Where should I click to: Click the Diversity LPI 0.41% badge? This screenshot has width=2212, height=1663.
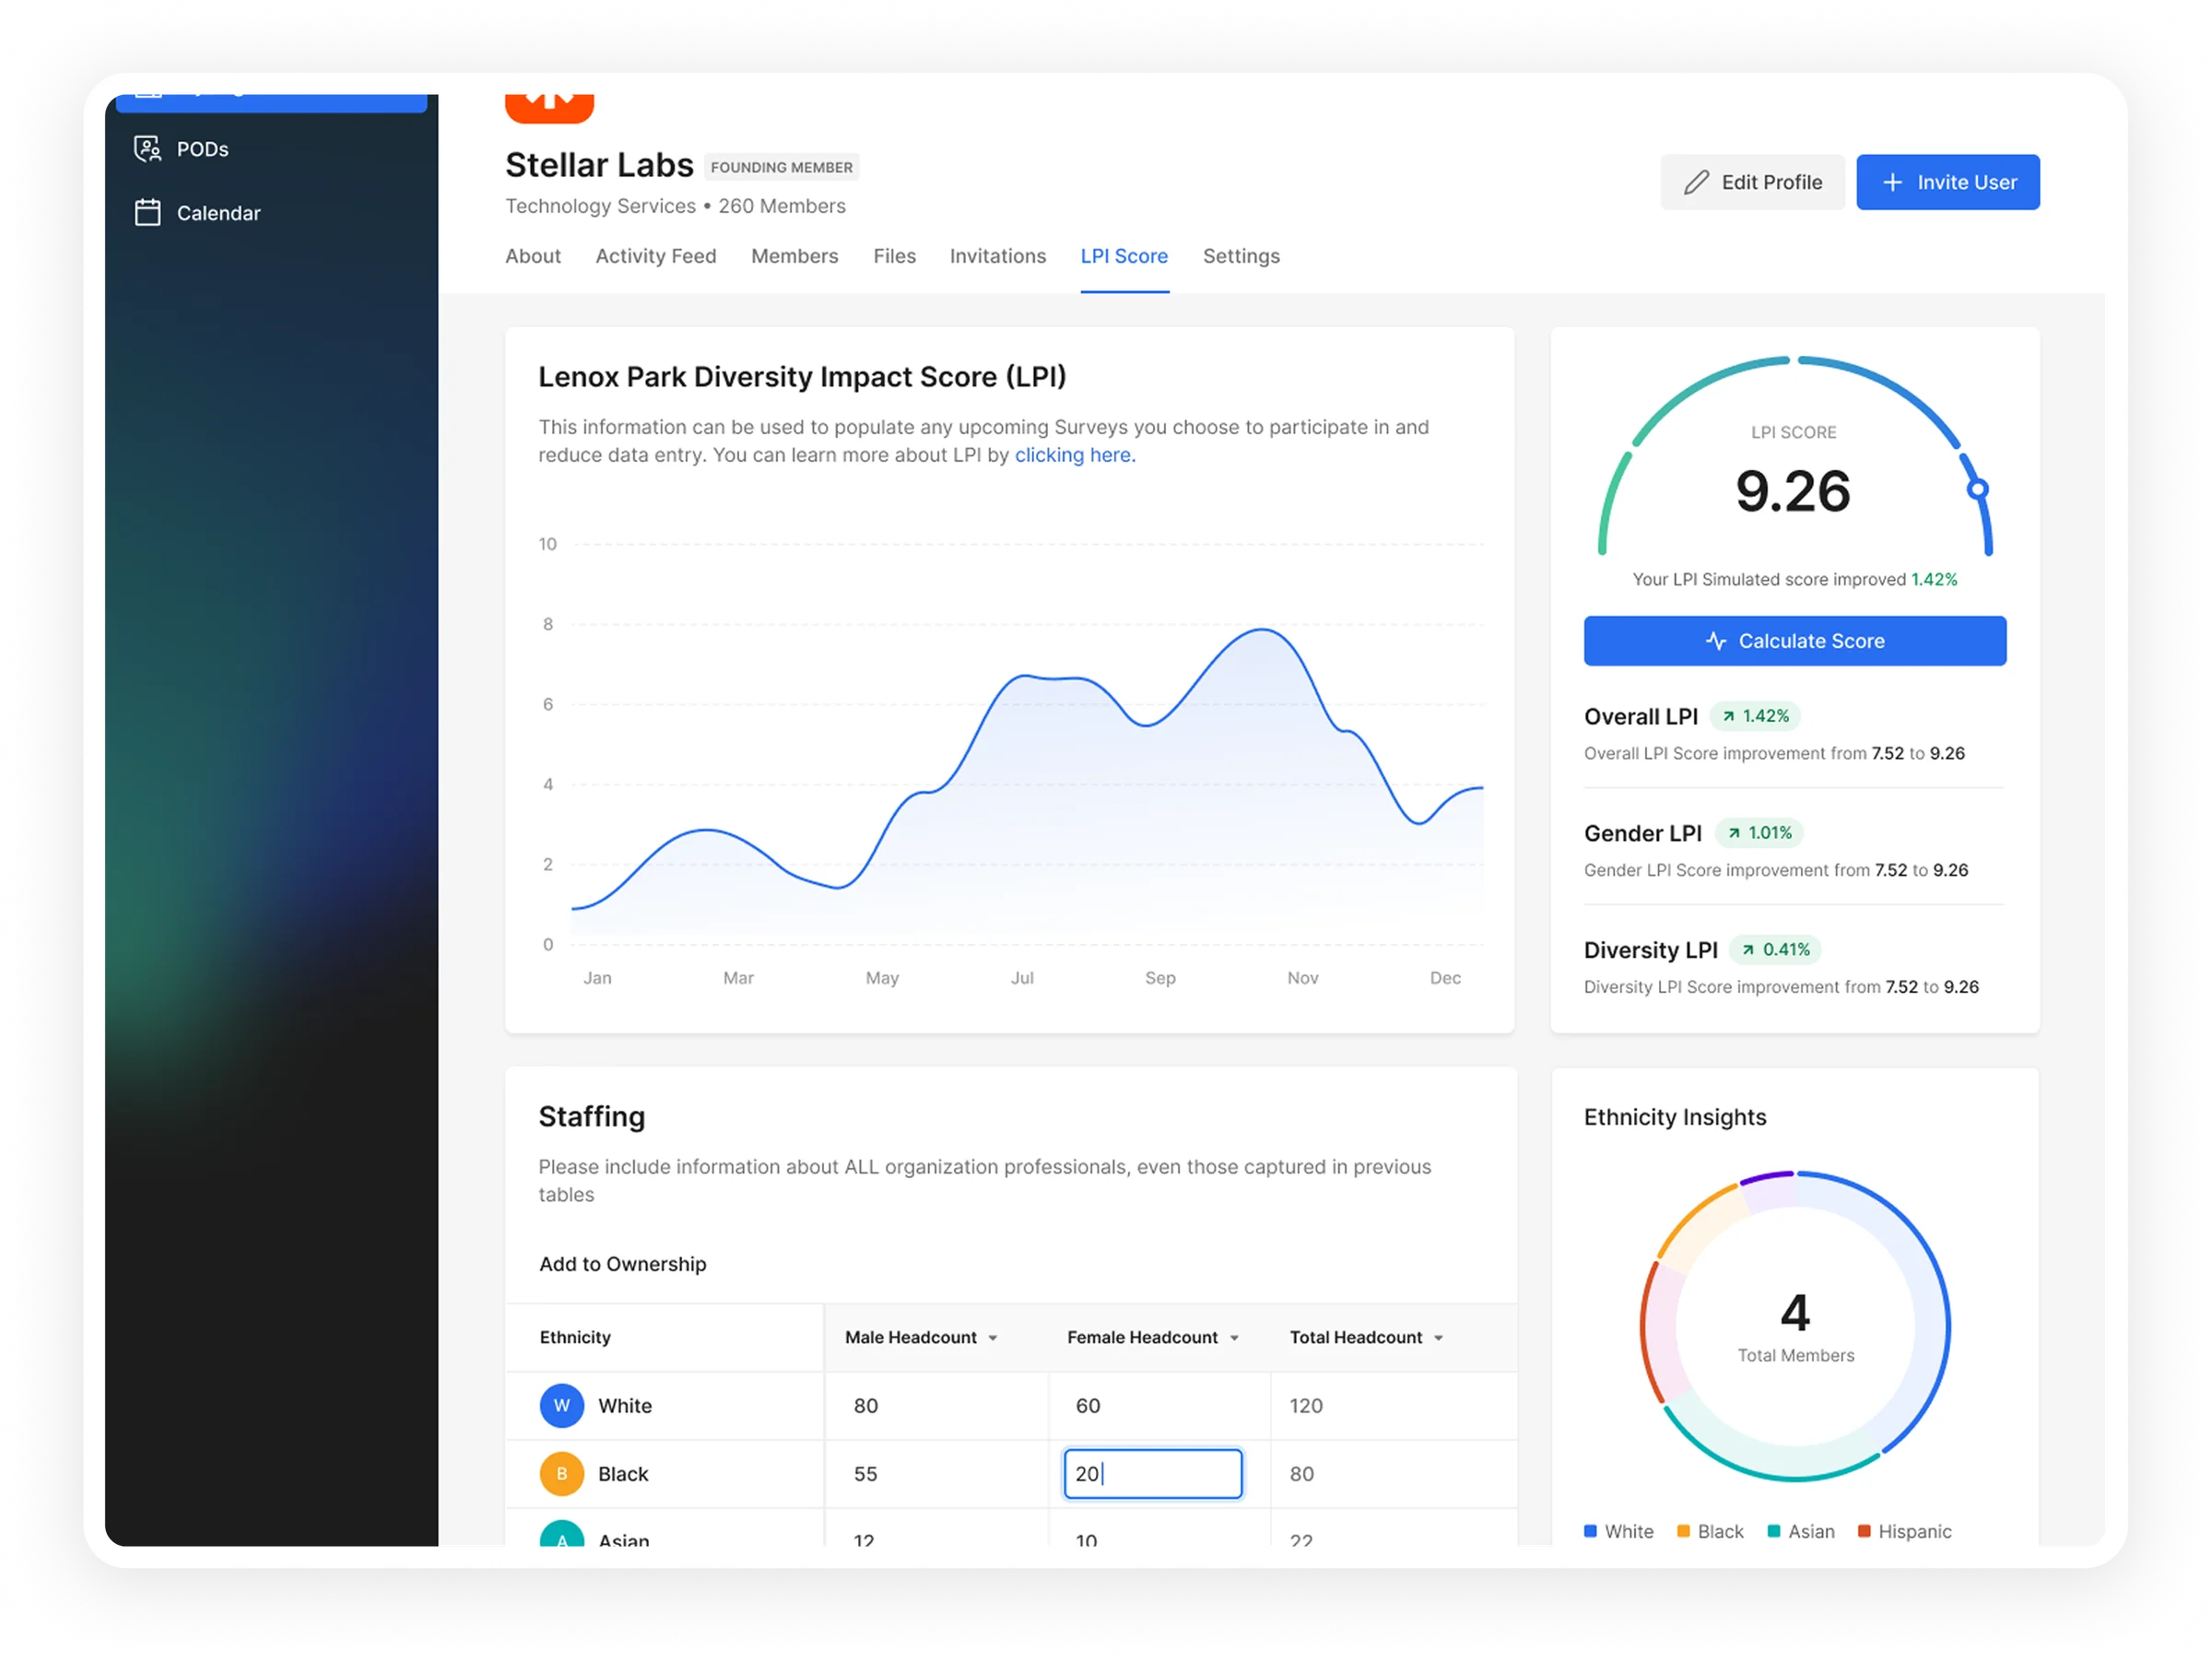click(1775, 949)
